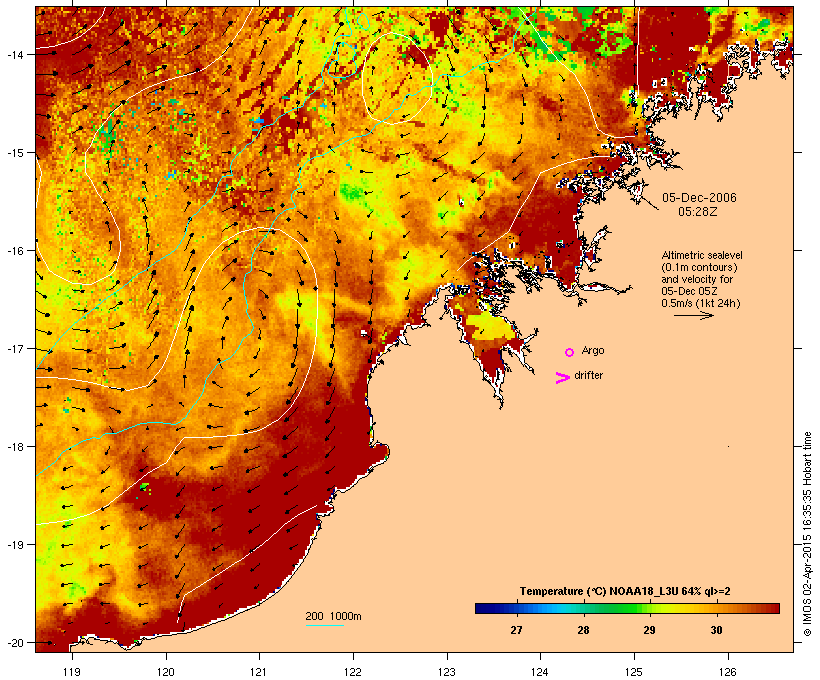Click the temperature color bar
The height and width of the screenshot is (680, 820).
click(628, 608)
